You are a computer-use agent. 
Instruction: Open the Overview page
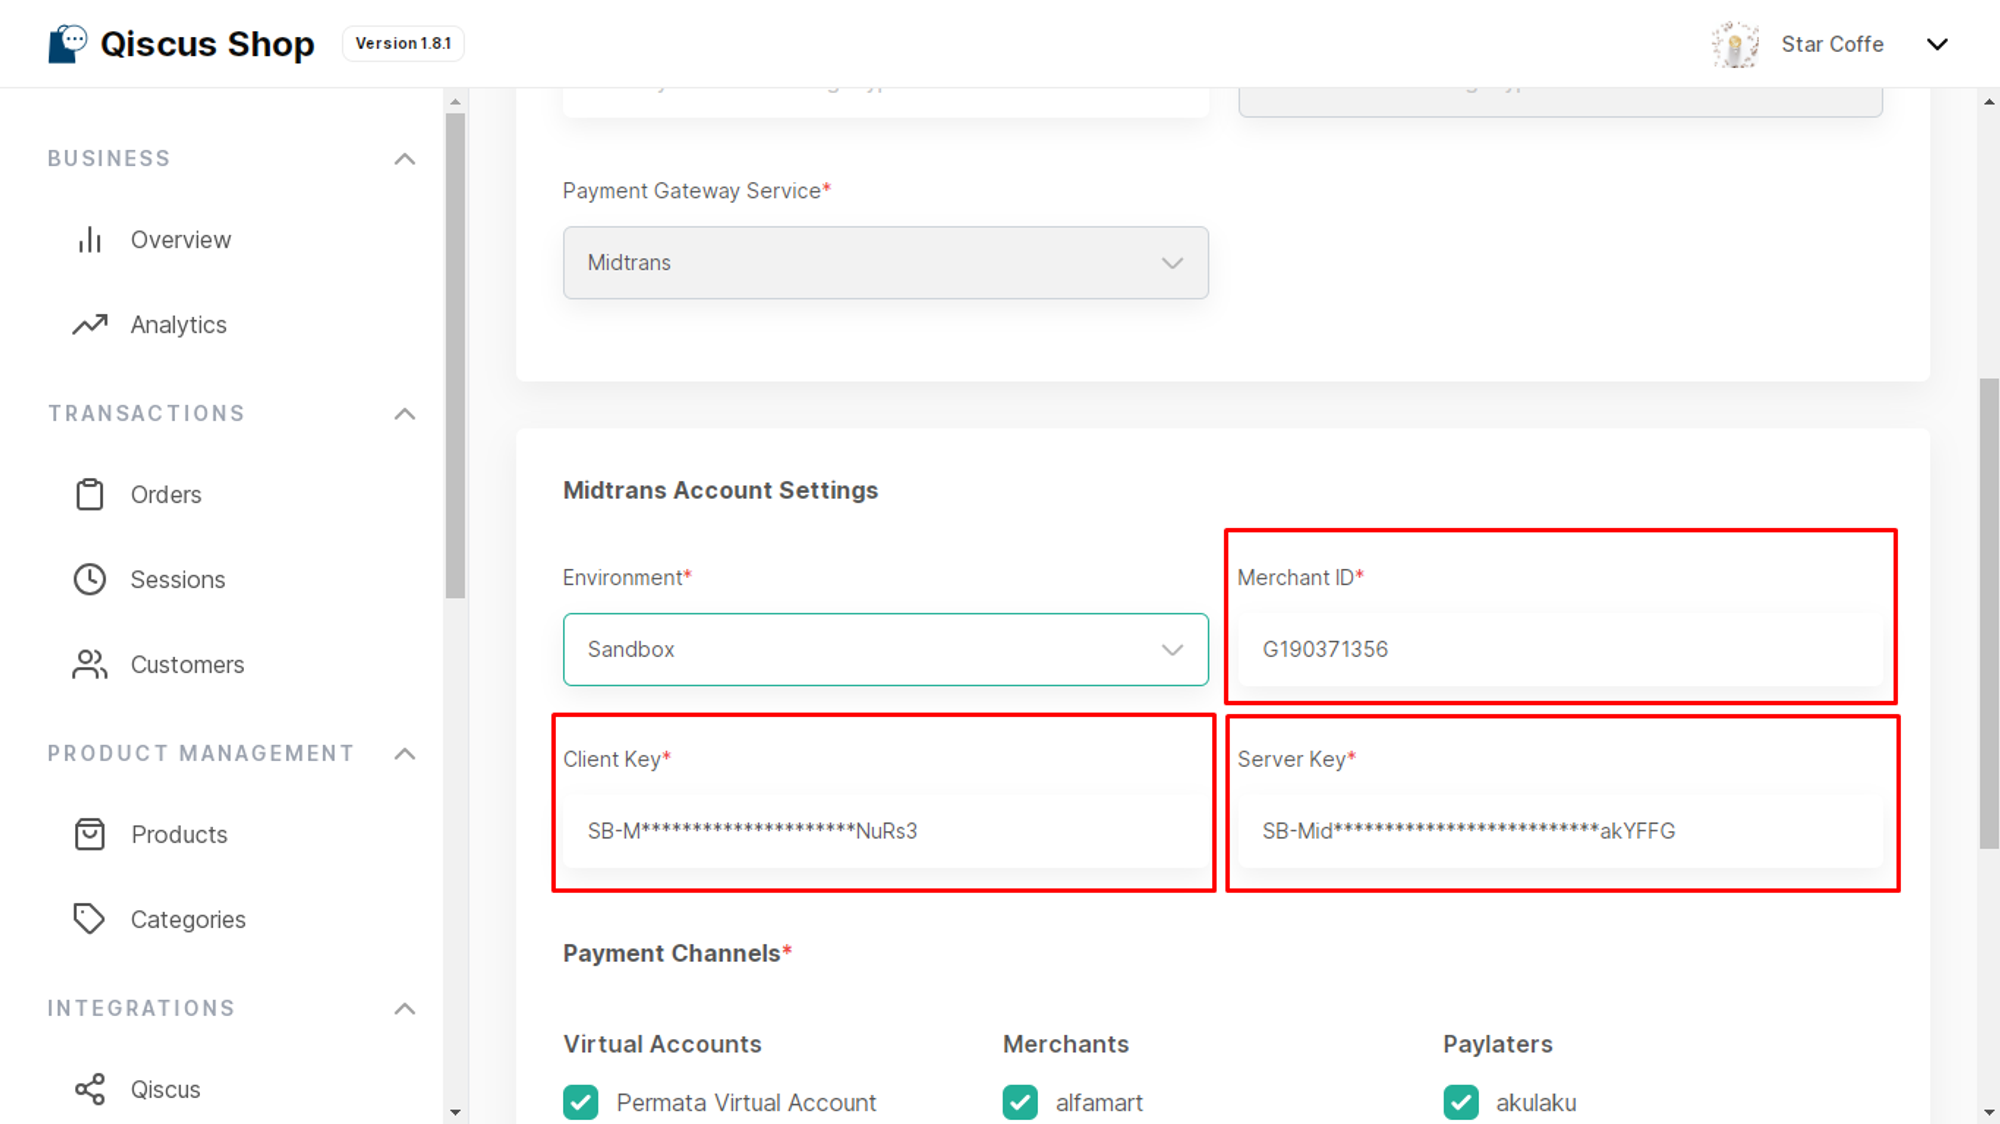pyautogui.click(x=181, y=240)
